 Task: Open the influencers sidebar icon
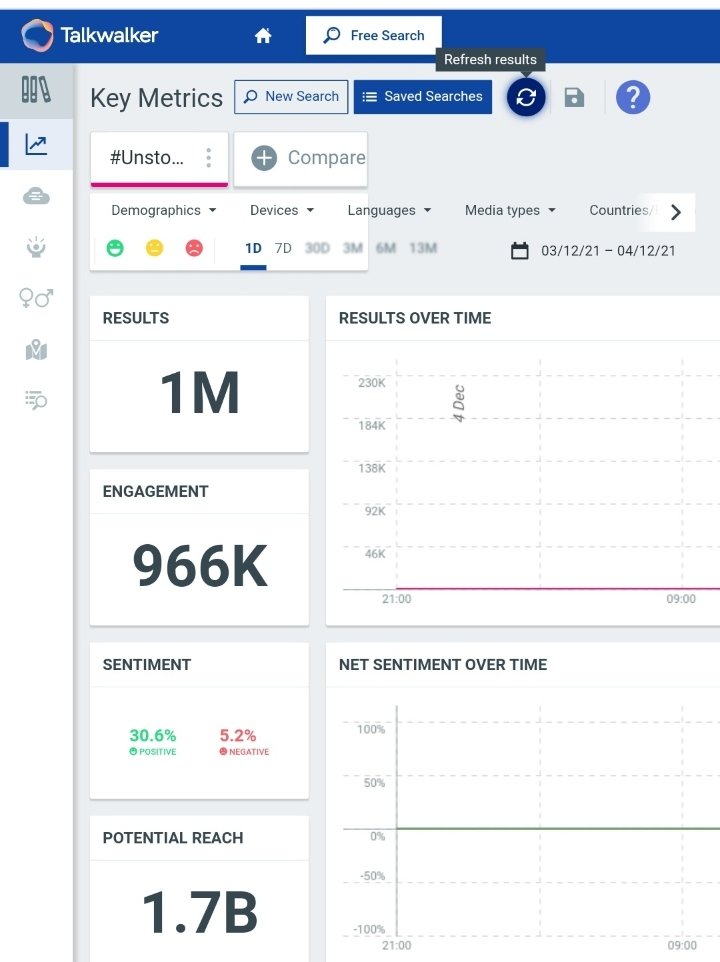(36, 247)
